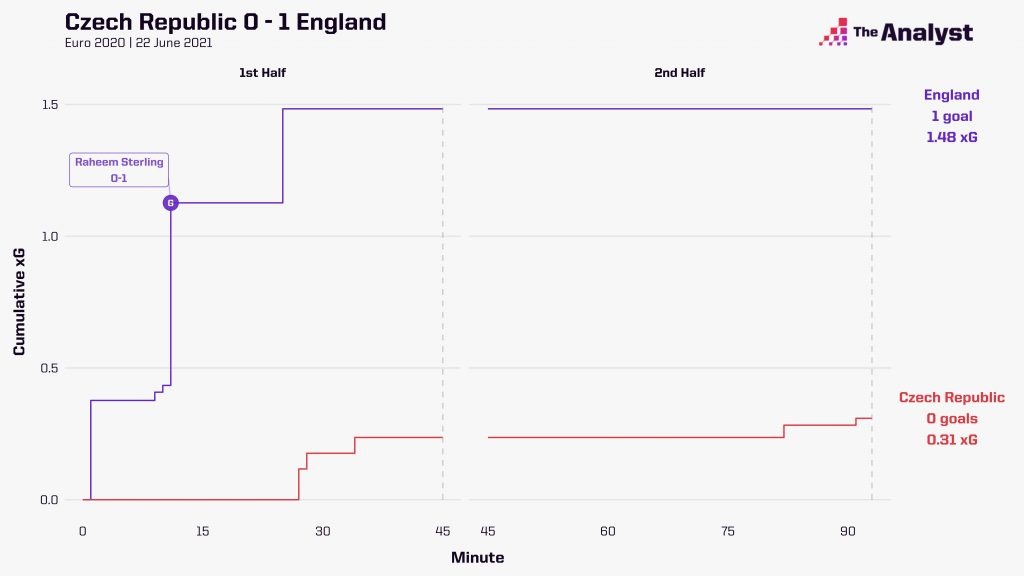Click the Cumulative xG axis title
The height and width of the screenshot is (576, 1024).
[x=20, y=302]
